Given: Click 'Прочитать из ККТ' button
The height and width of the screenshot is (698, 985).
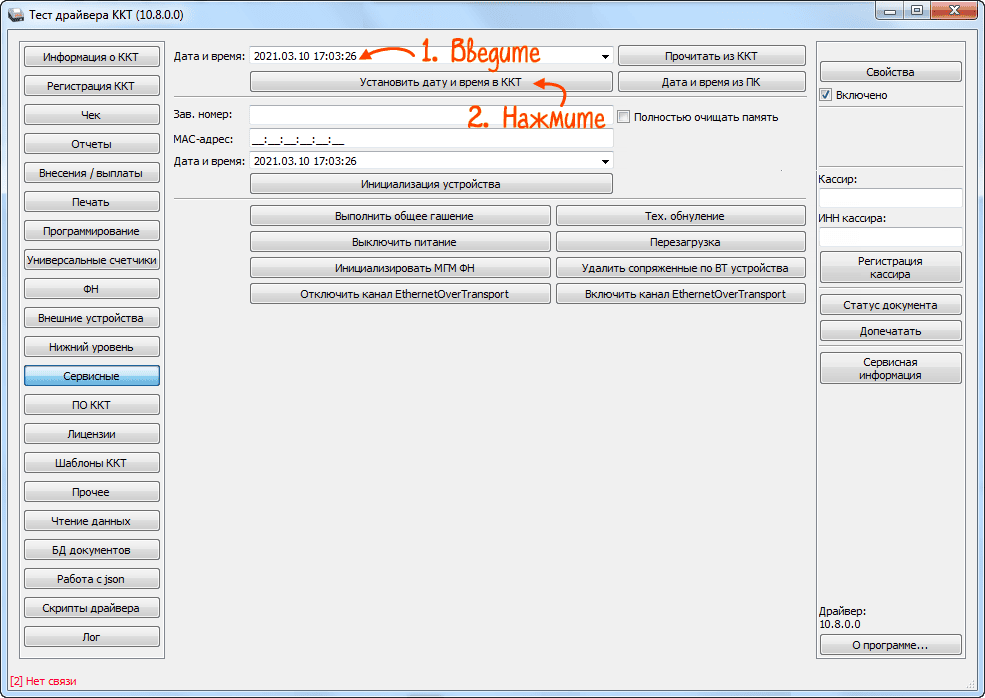Looking at the screenshot, I should pyautogui.click(x=711, y=56).
